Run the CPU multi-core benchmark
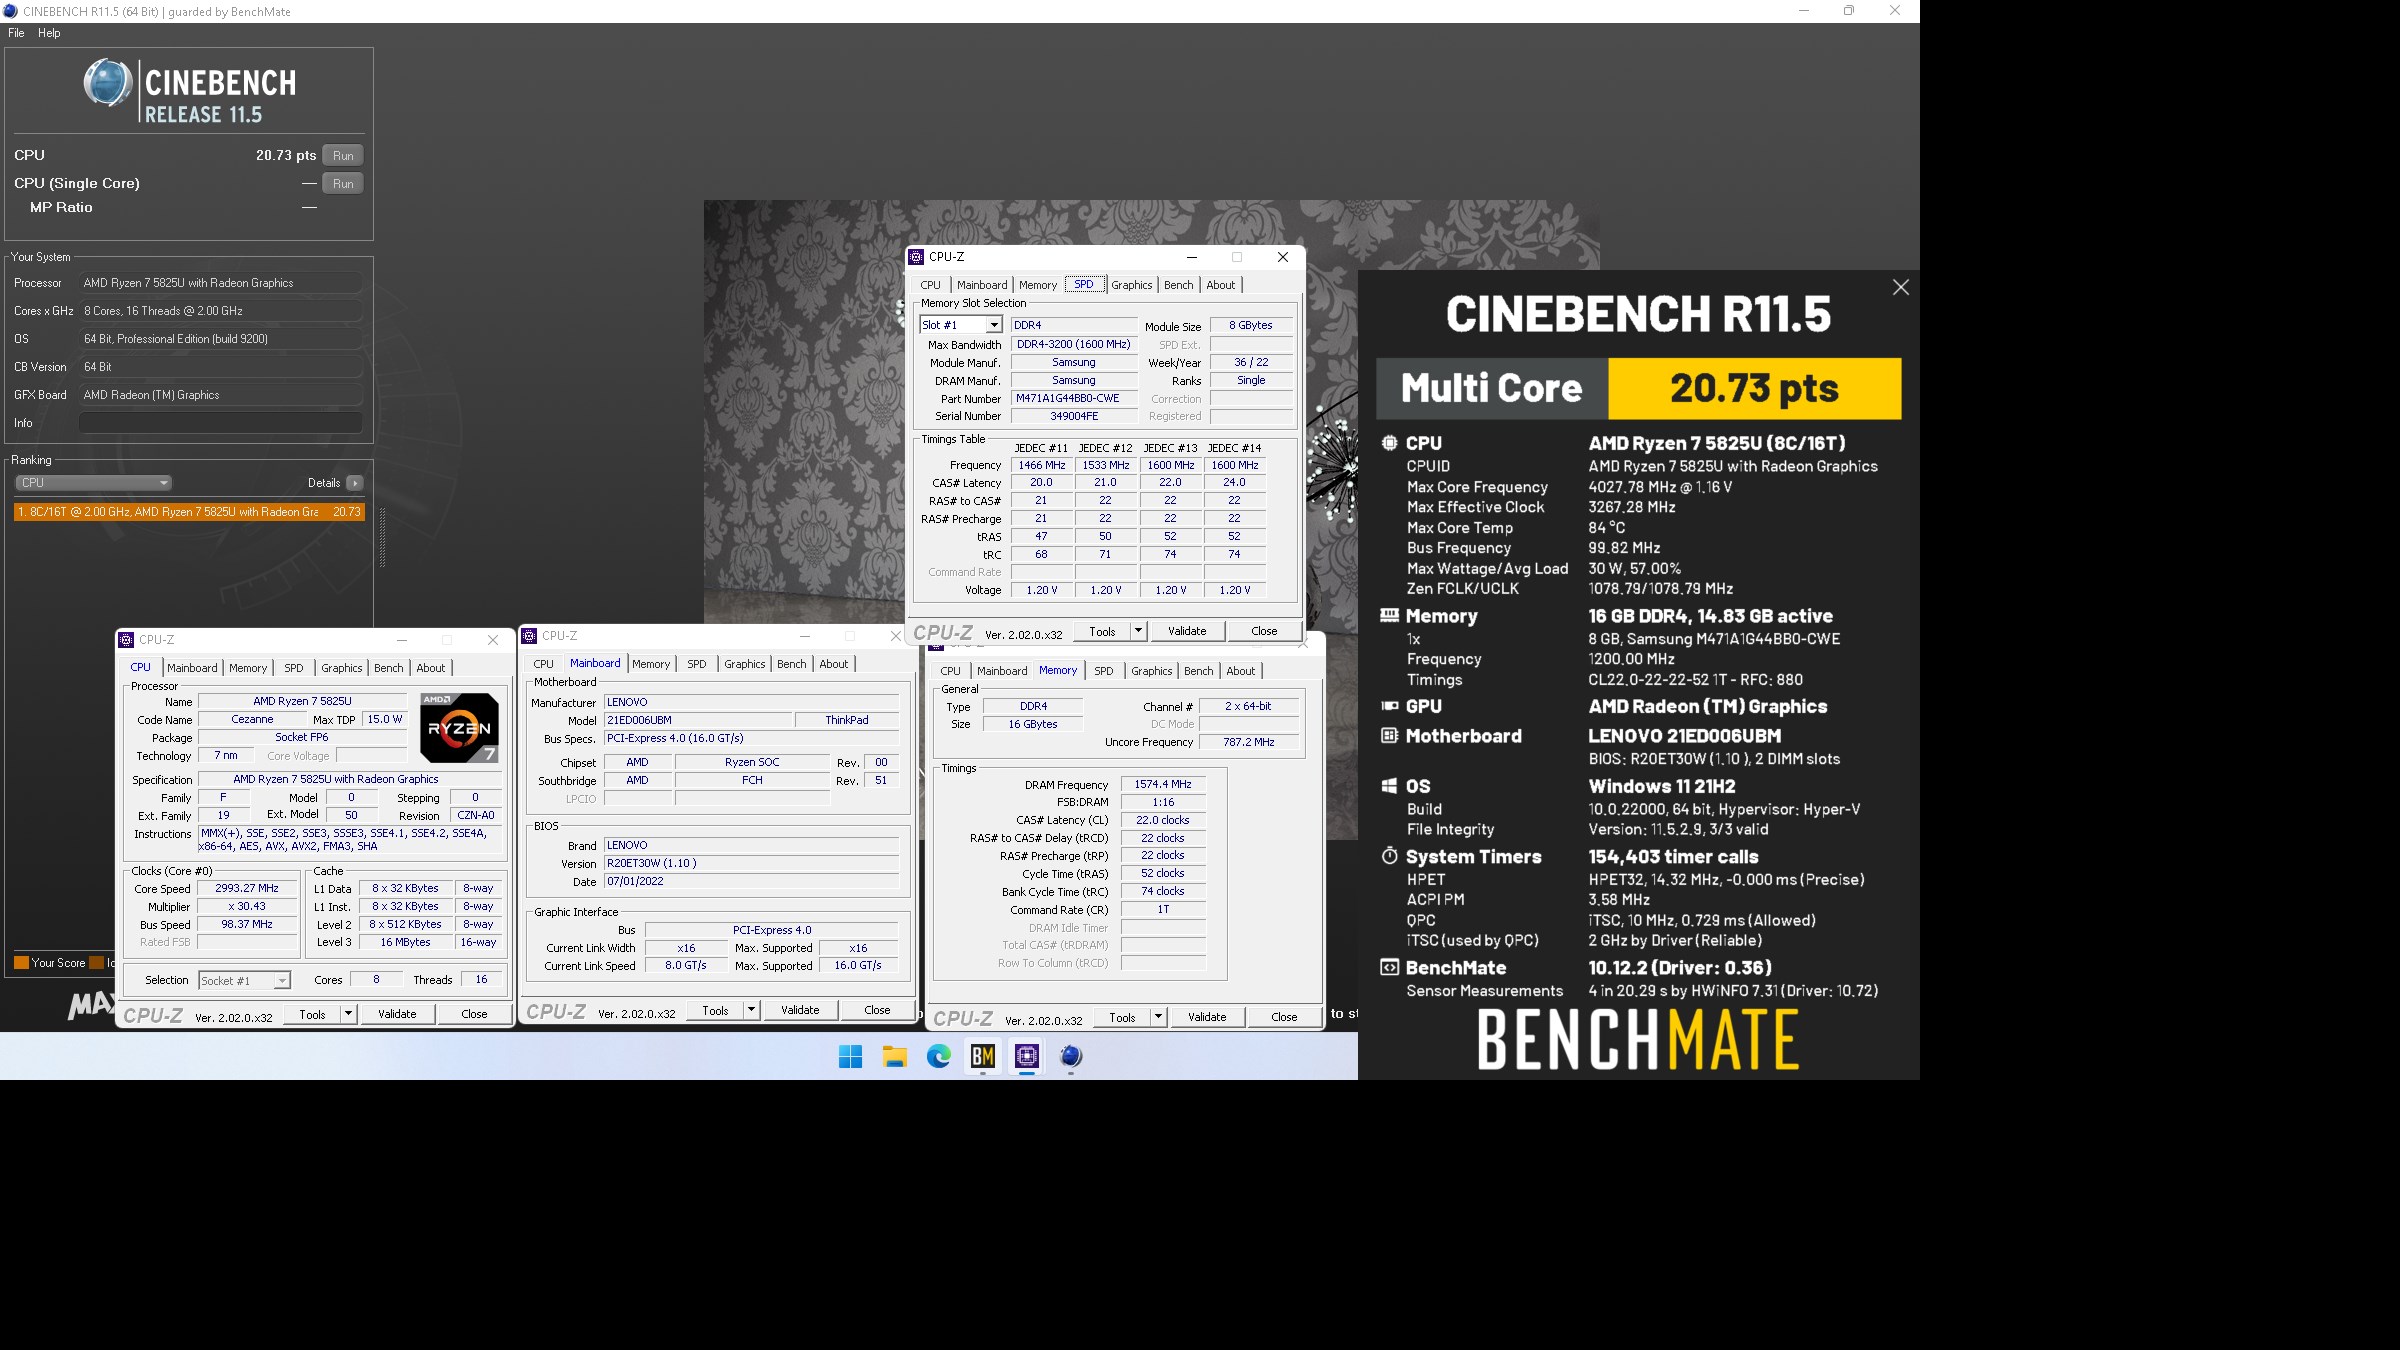The image size is (2400, 1350). point(343,156)
